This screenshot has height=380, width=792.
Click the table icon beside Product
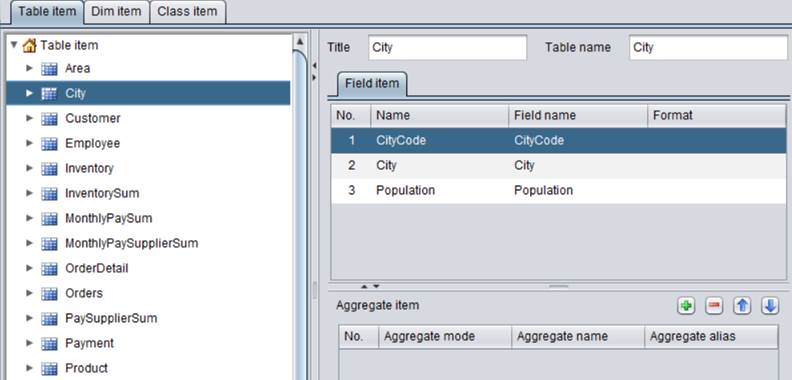pos(49,368)
